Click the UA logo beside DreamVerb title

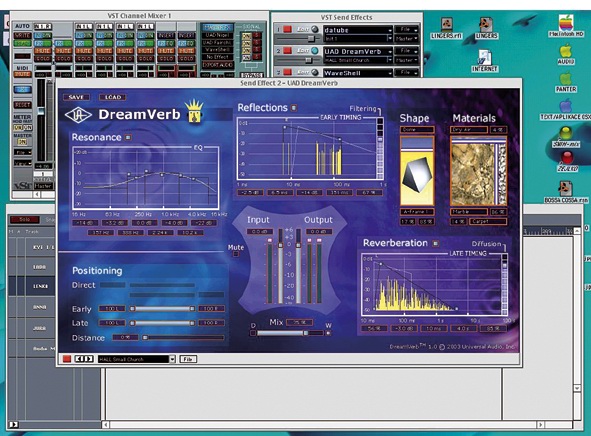click(78, 115)
